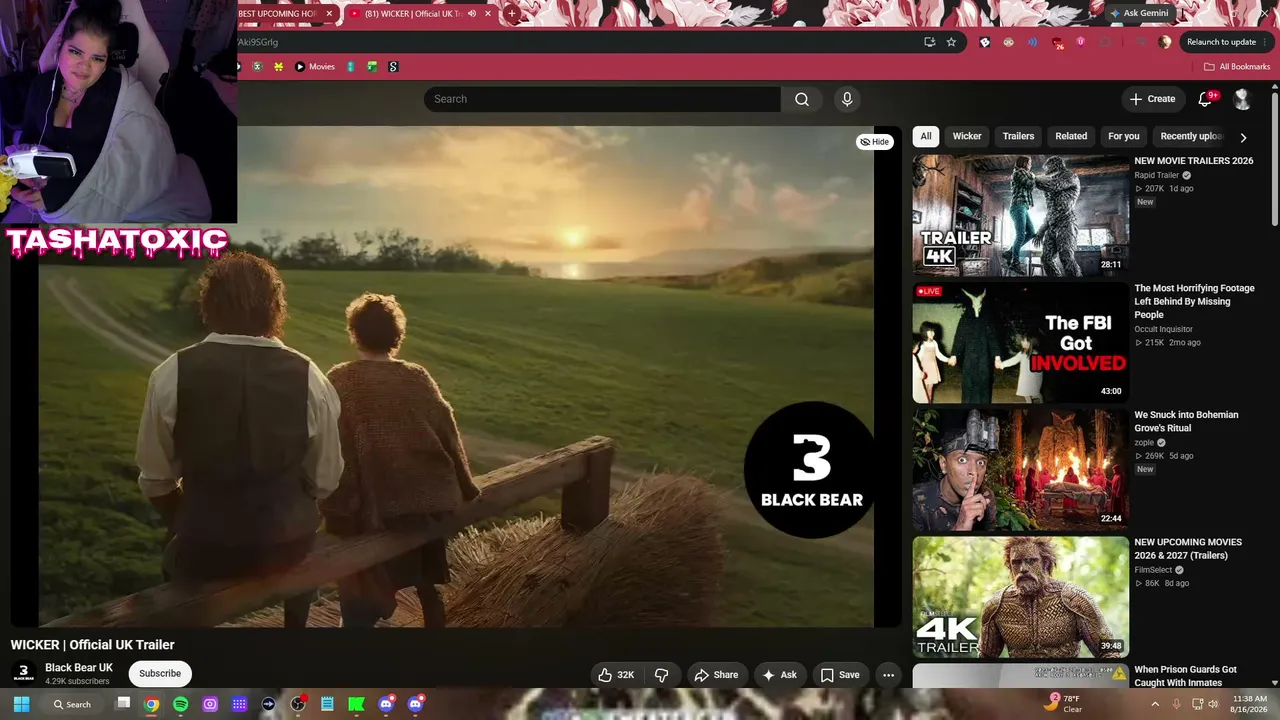Open the Black Bear UK channel name link
The height and width of the screenshot is (720, 1280).
click(79, 668)
